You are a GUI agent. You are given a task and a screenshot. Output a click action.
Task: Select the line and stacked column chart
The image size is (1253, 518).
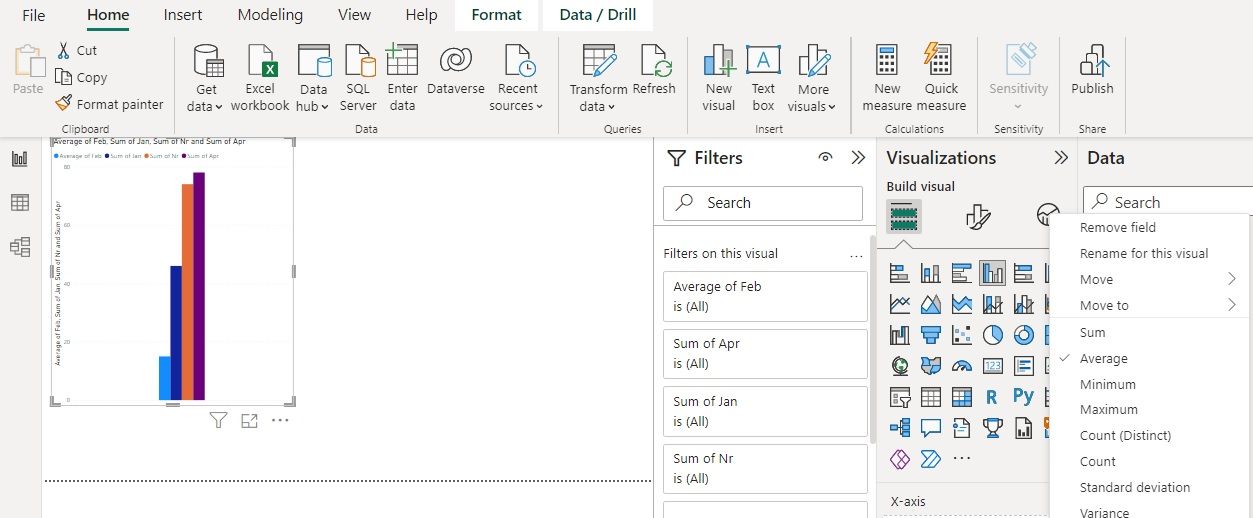point(993,304)
